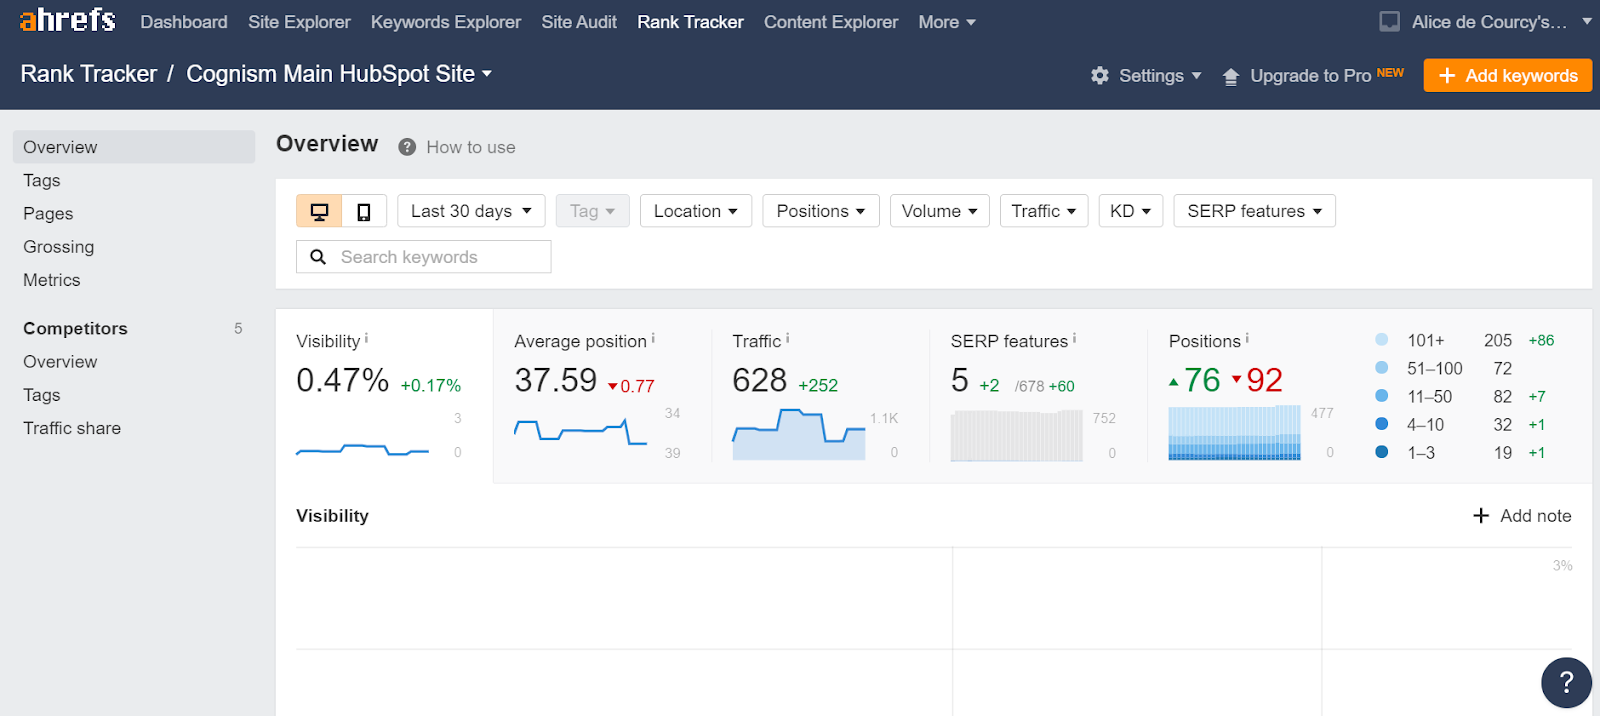Image resolution: width=1600 pixels, height=716 pixels.
Task: Click the account monitor icon beside Alice de Courcy
Action: (1389, 22)
